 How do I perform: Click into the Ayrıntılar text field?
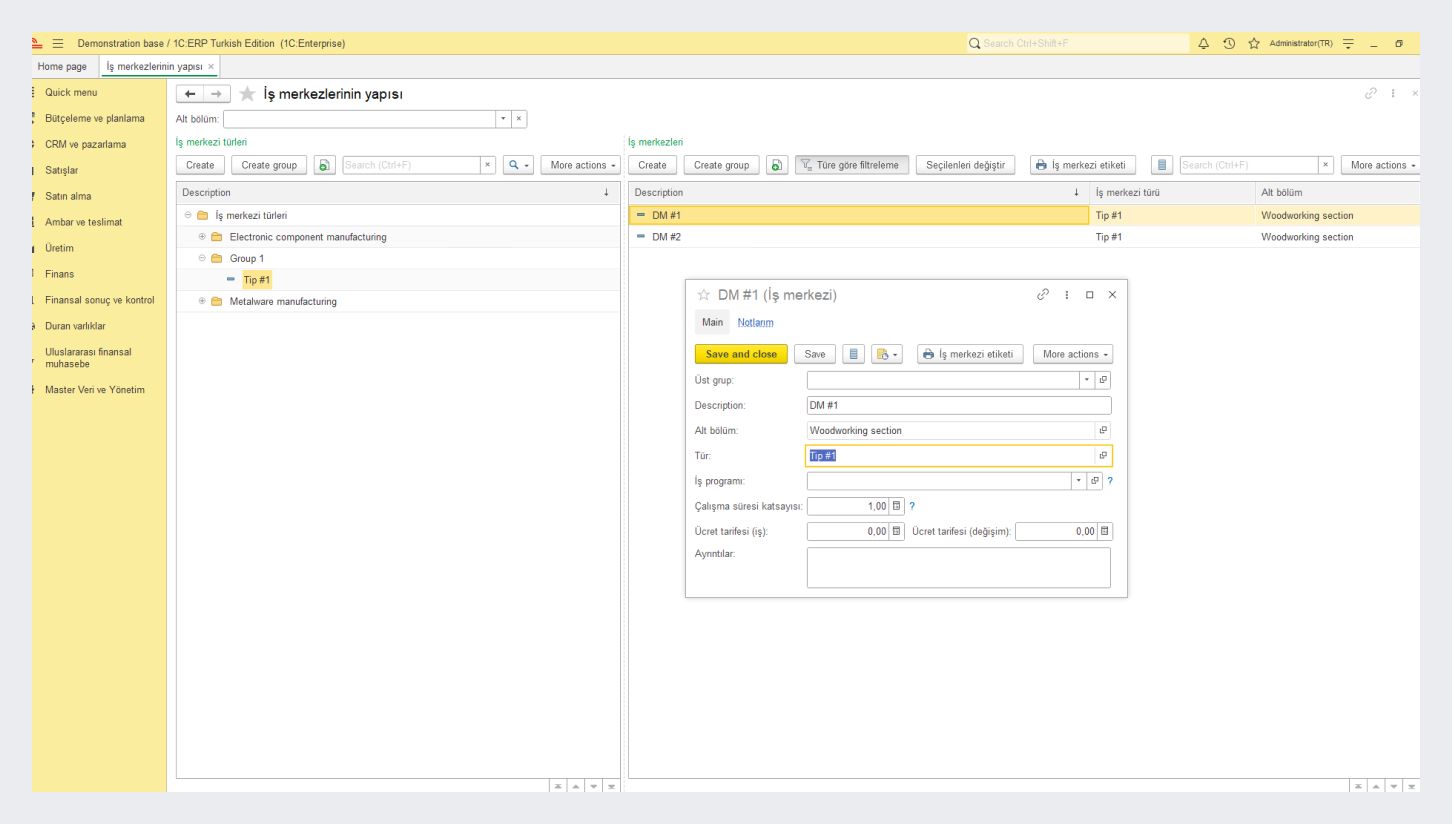[x=958, y=567]
